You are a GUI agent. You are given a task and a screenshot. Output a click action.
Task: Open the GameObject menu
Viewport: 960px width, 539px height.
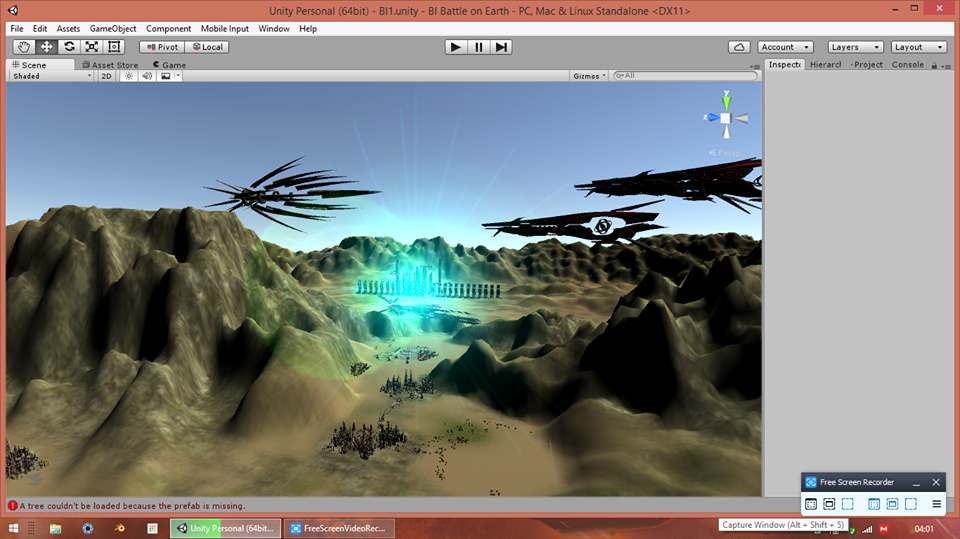113,29
